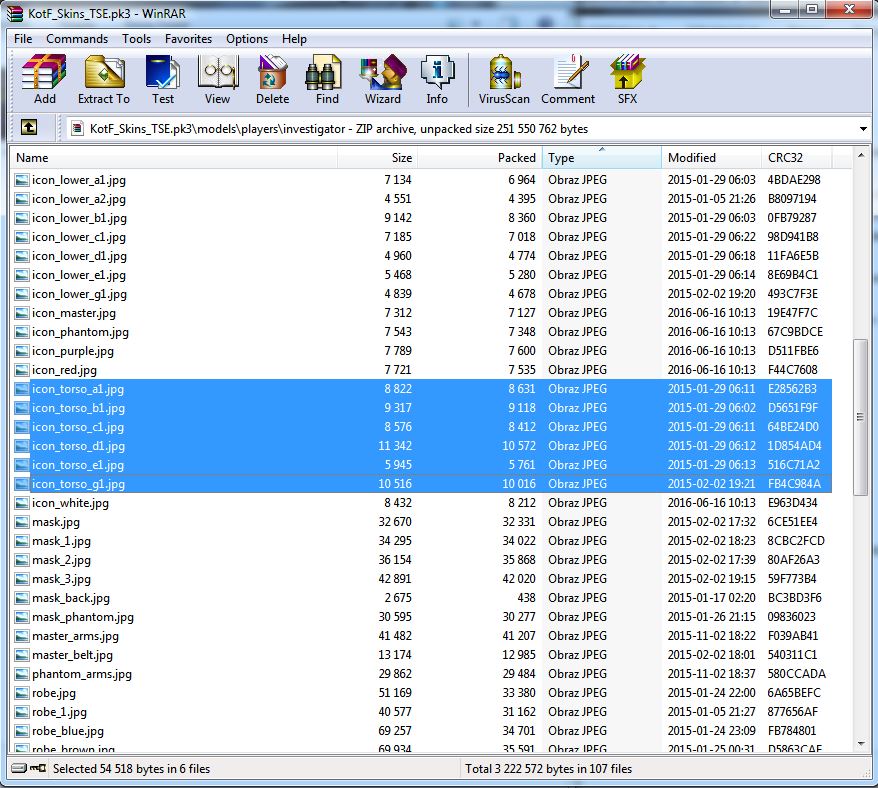Sort files by Size column

pos(377,157)
